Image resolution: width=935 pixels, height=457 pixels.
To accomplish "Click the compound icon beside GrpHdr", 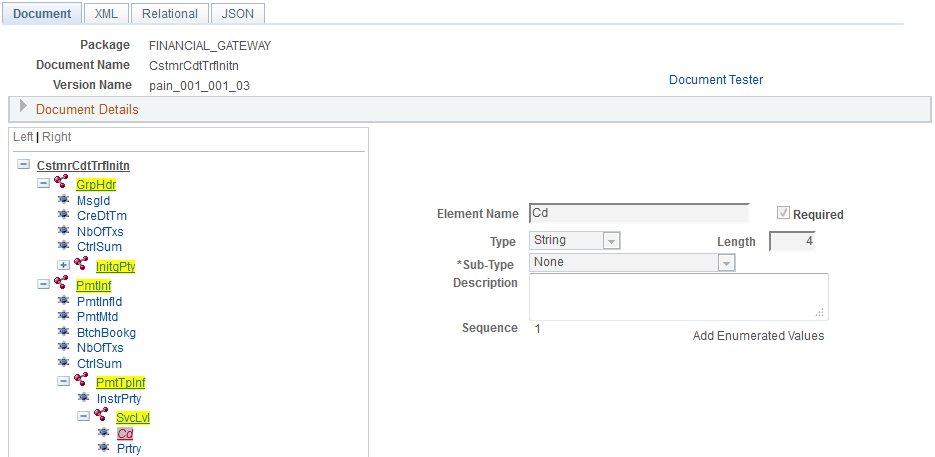I will [x=61, y=181].
